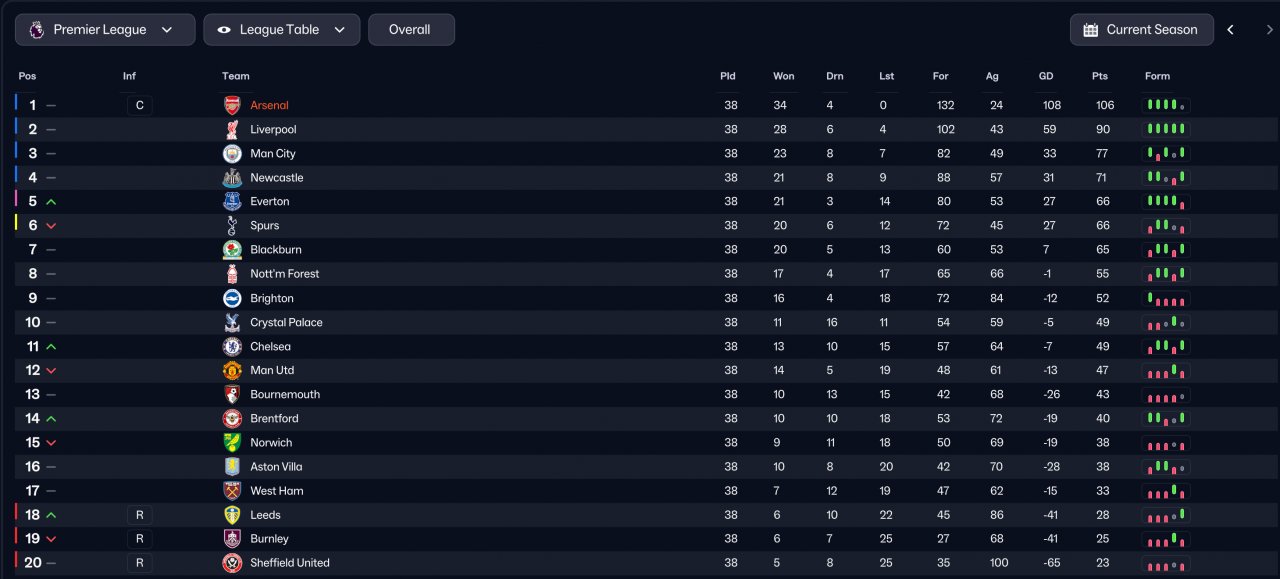This screenshot has height=579, width=1280.
Task: Click the Arsenal club crest icon
Action: point(232,105)
